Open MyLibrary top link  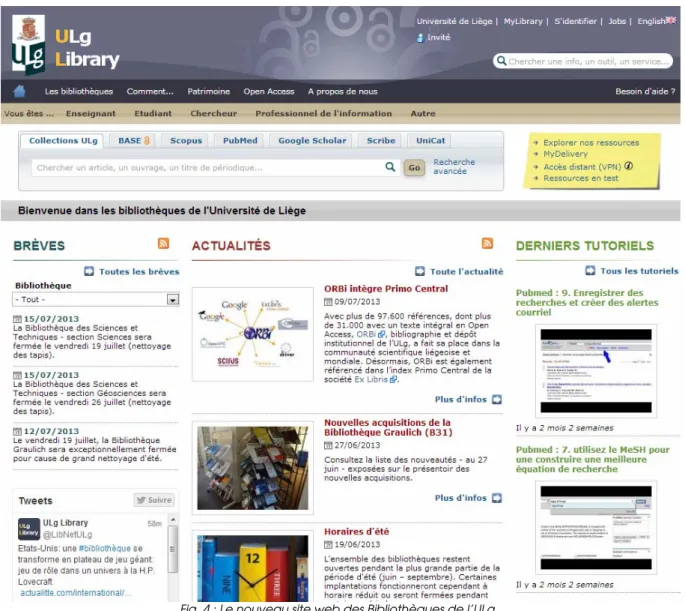click(523, 21)
